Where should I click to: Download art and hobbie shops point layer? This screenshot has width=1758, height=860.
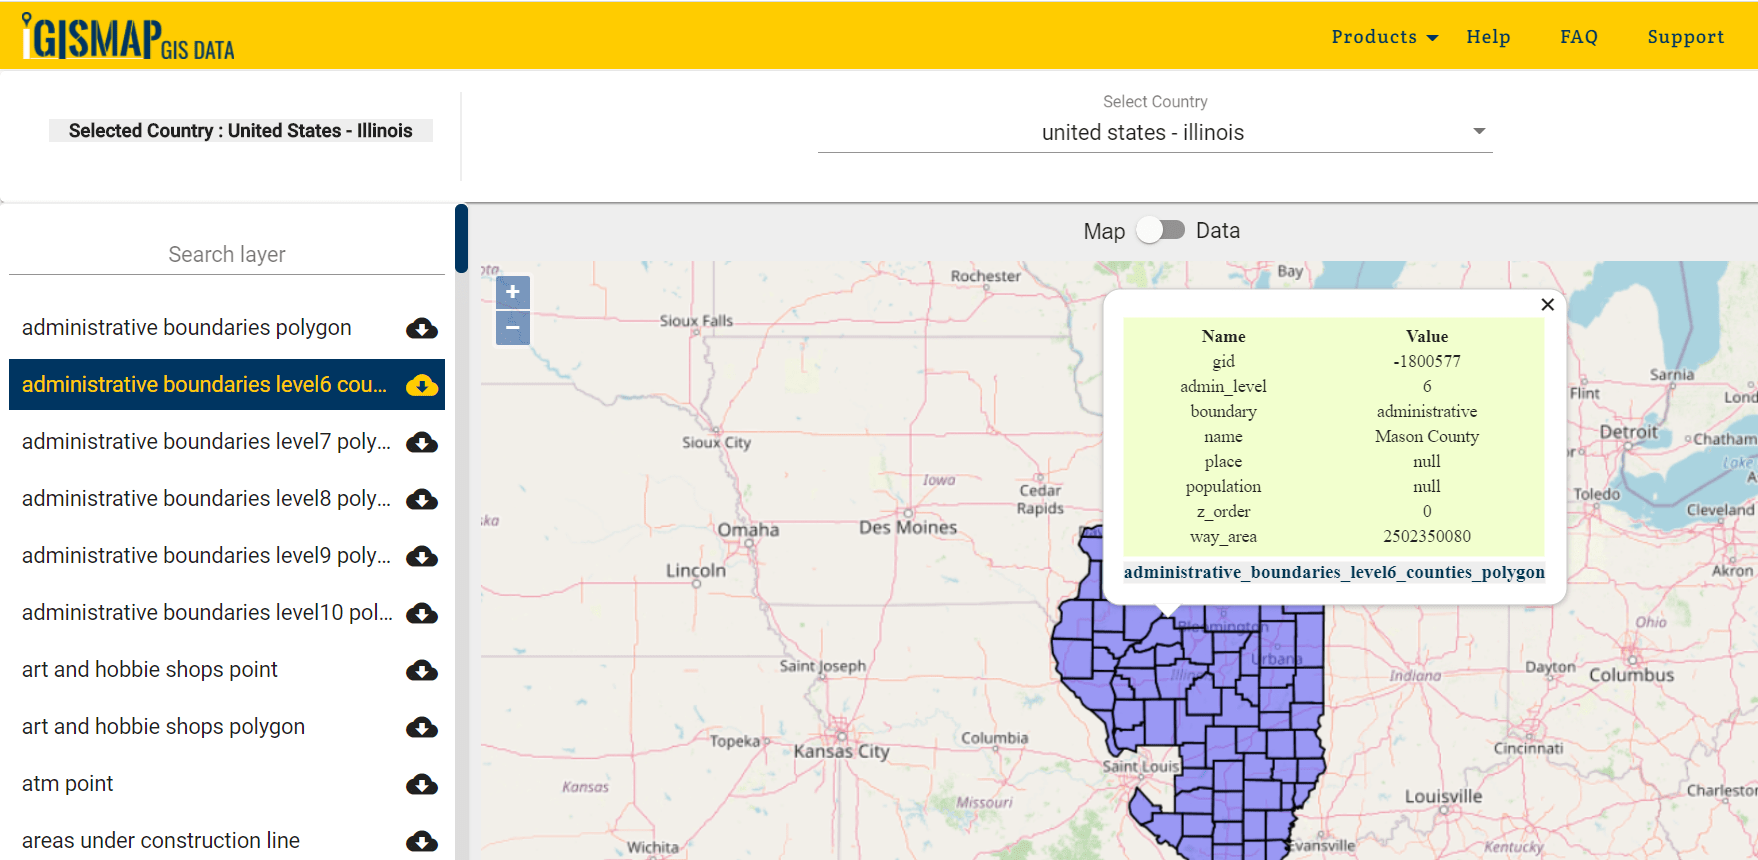pos(422,670)
